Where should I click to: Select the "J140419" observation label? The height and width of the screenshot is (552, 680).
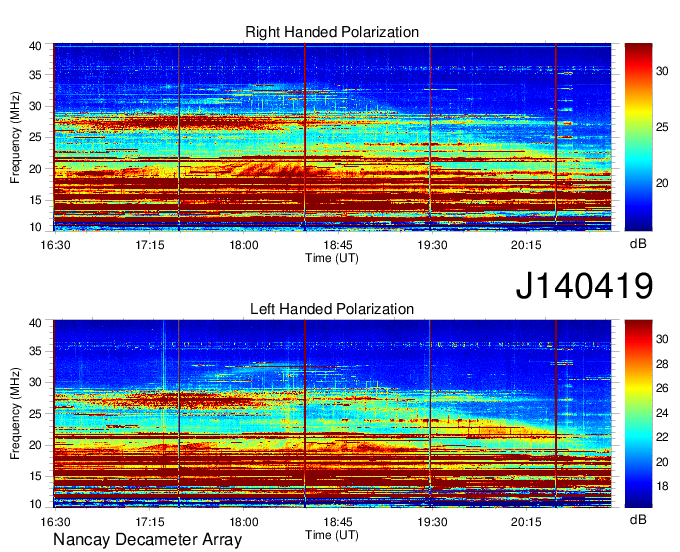pyautogui.click(x=584, y=285)
